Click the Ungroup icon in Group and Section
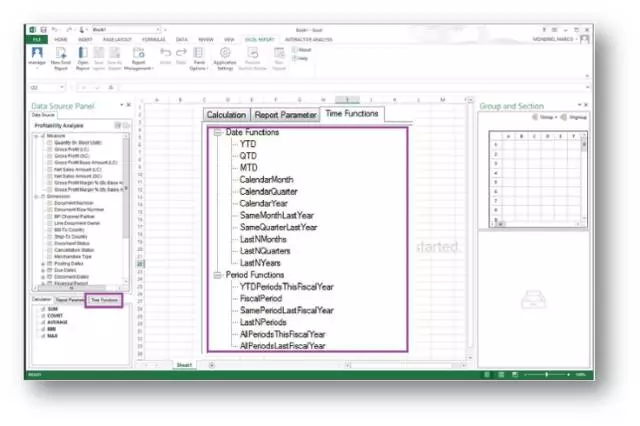640x426 pixels. [x=563, y=118]
